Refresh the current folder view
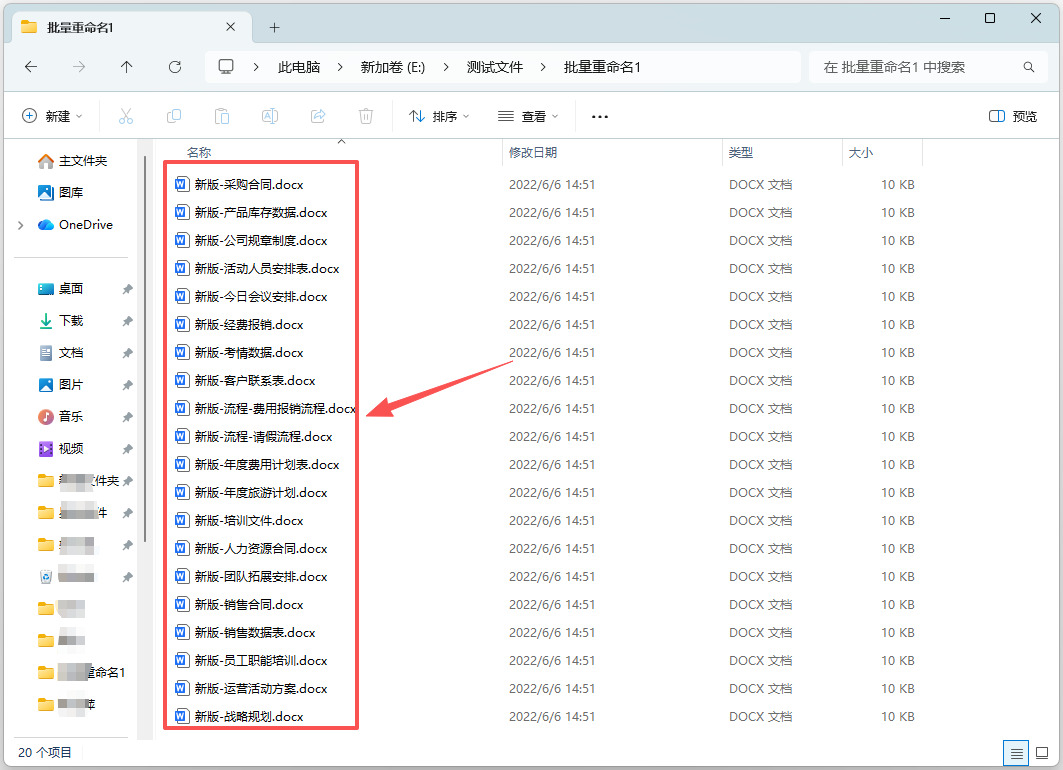1063x770 pixels. [x=175, y=66]
